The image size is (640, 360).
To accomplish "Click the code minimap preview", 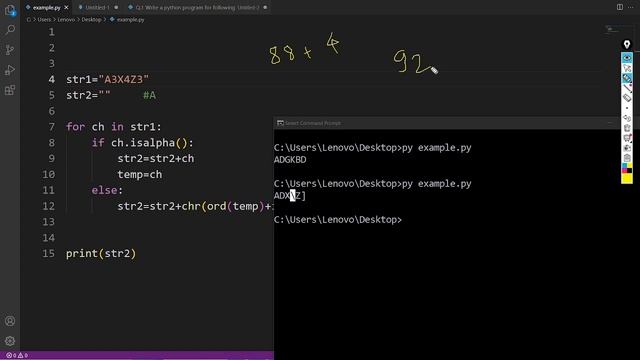I will click(x=611, y=29).
